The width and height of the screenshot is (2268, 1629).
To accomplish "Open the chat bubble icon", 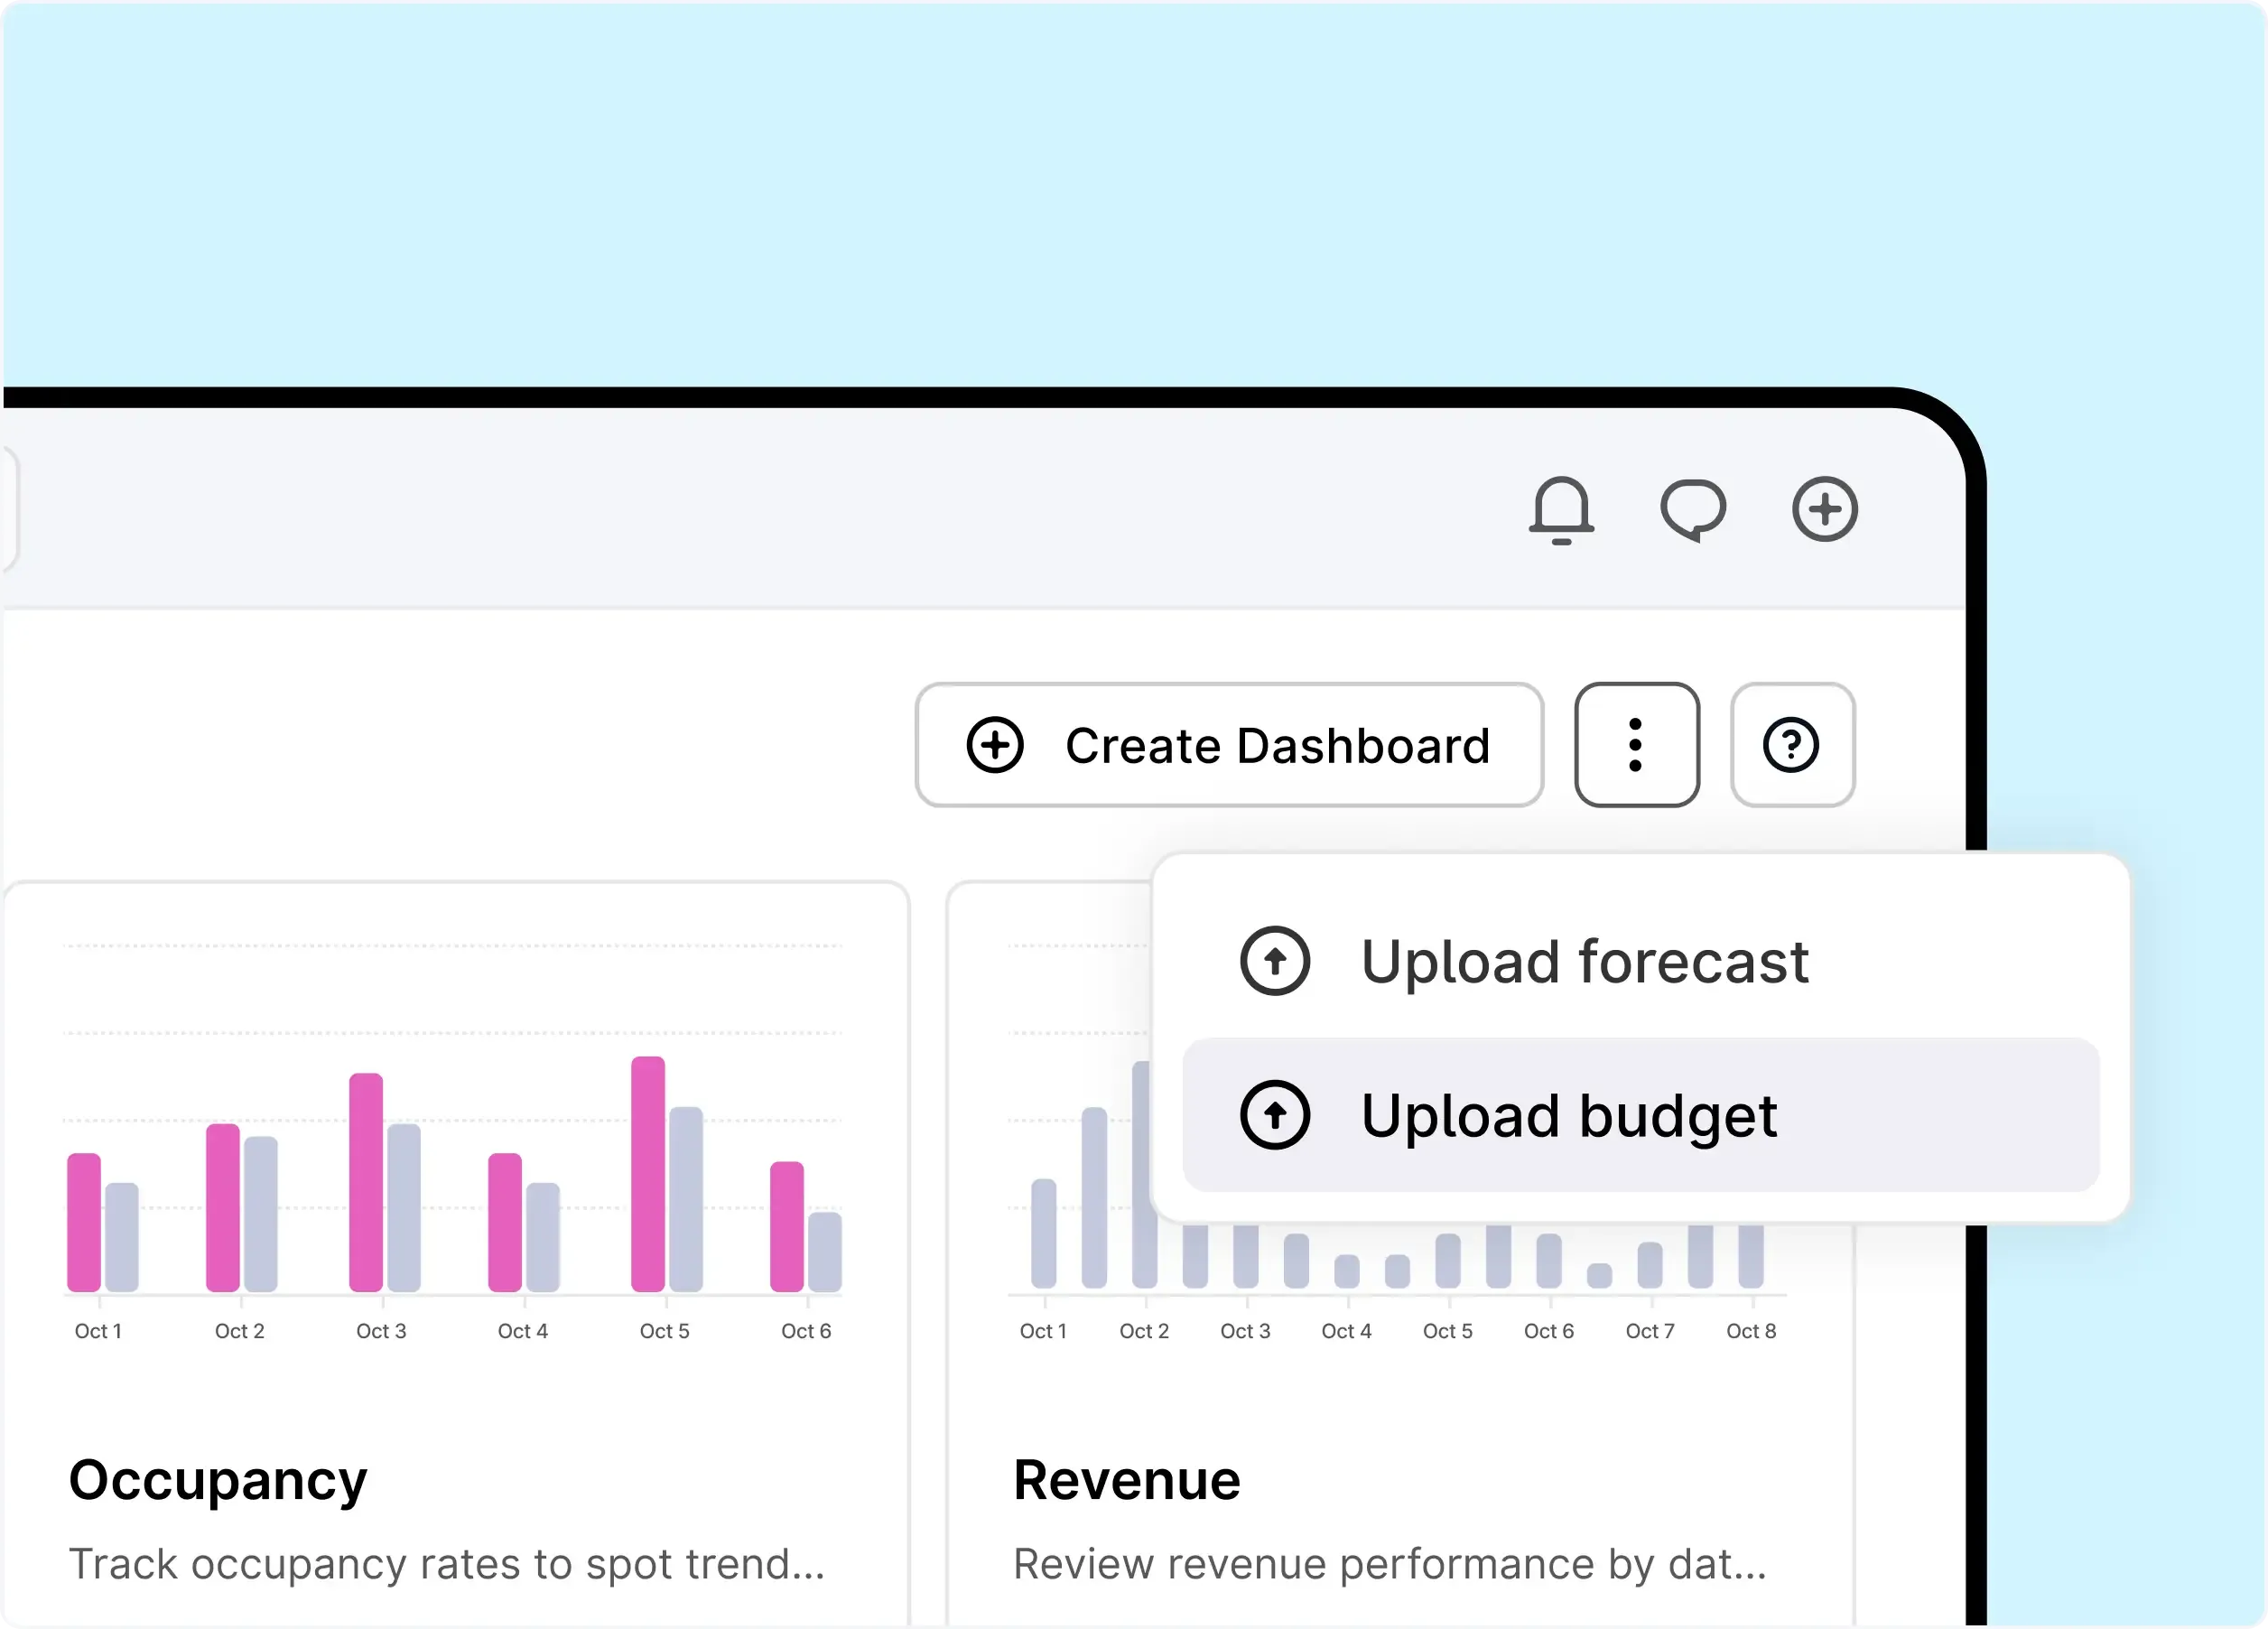I will click(x=1693, y=510).
